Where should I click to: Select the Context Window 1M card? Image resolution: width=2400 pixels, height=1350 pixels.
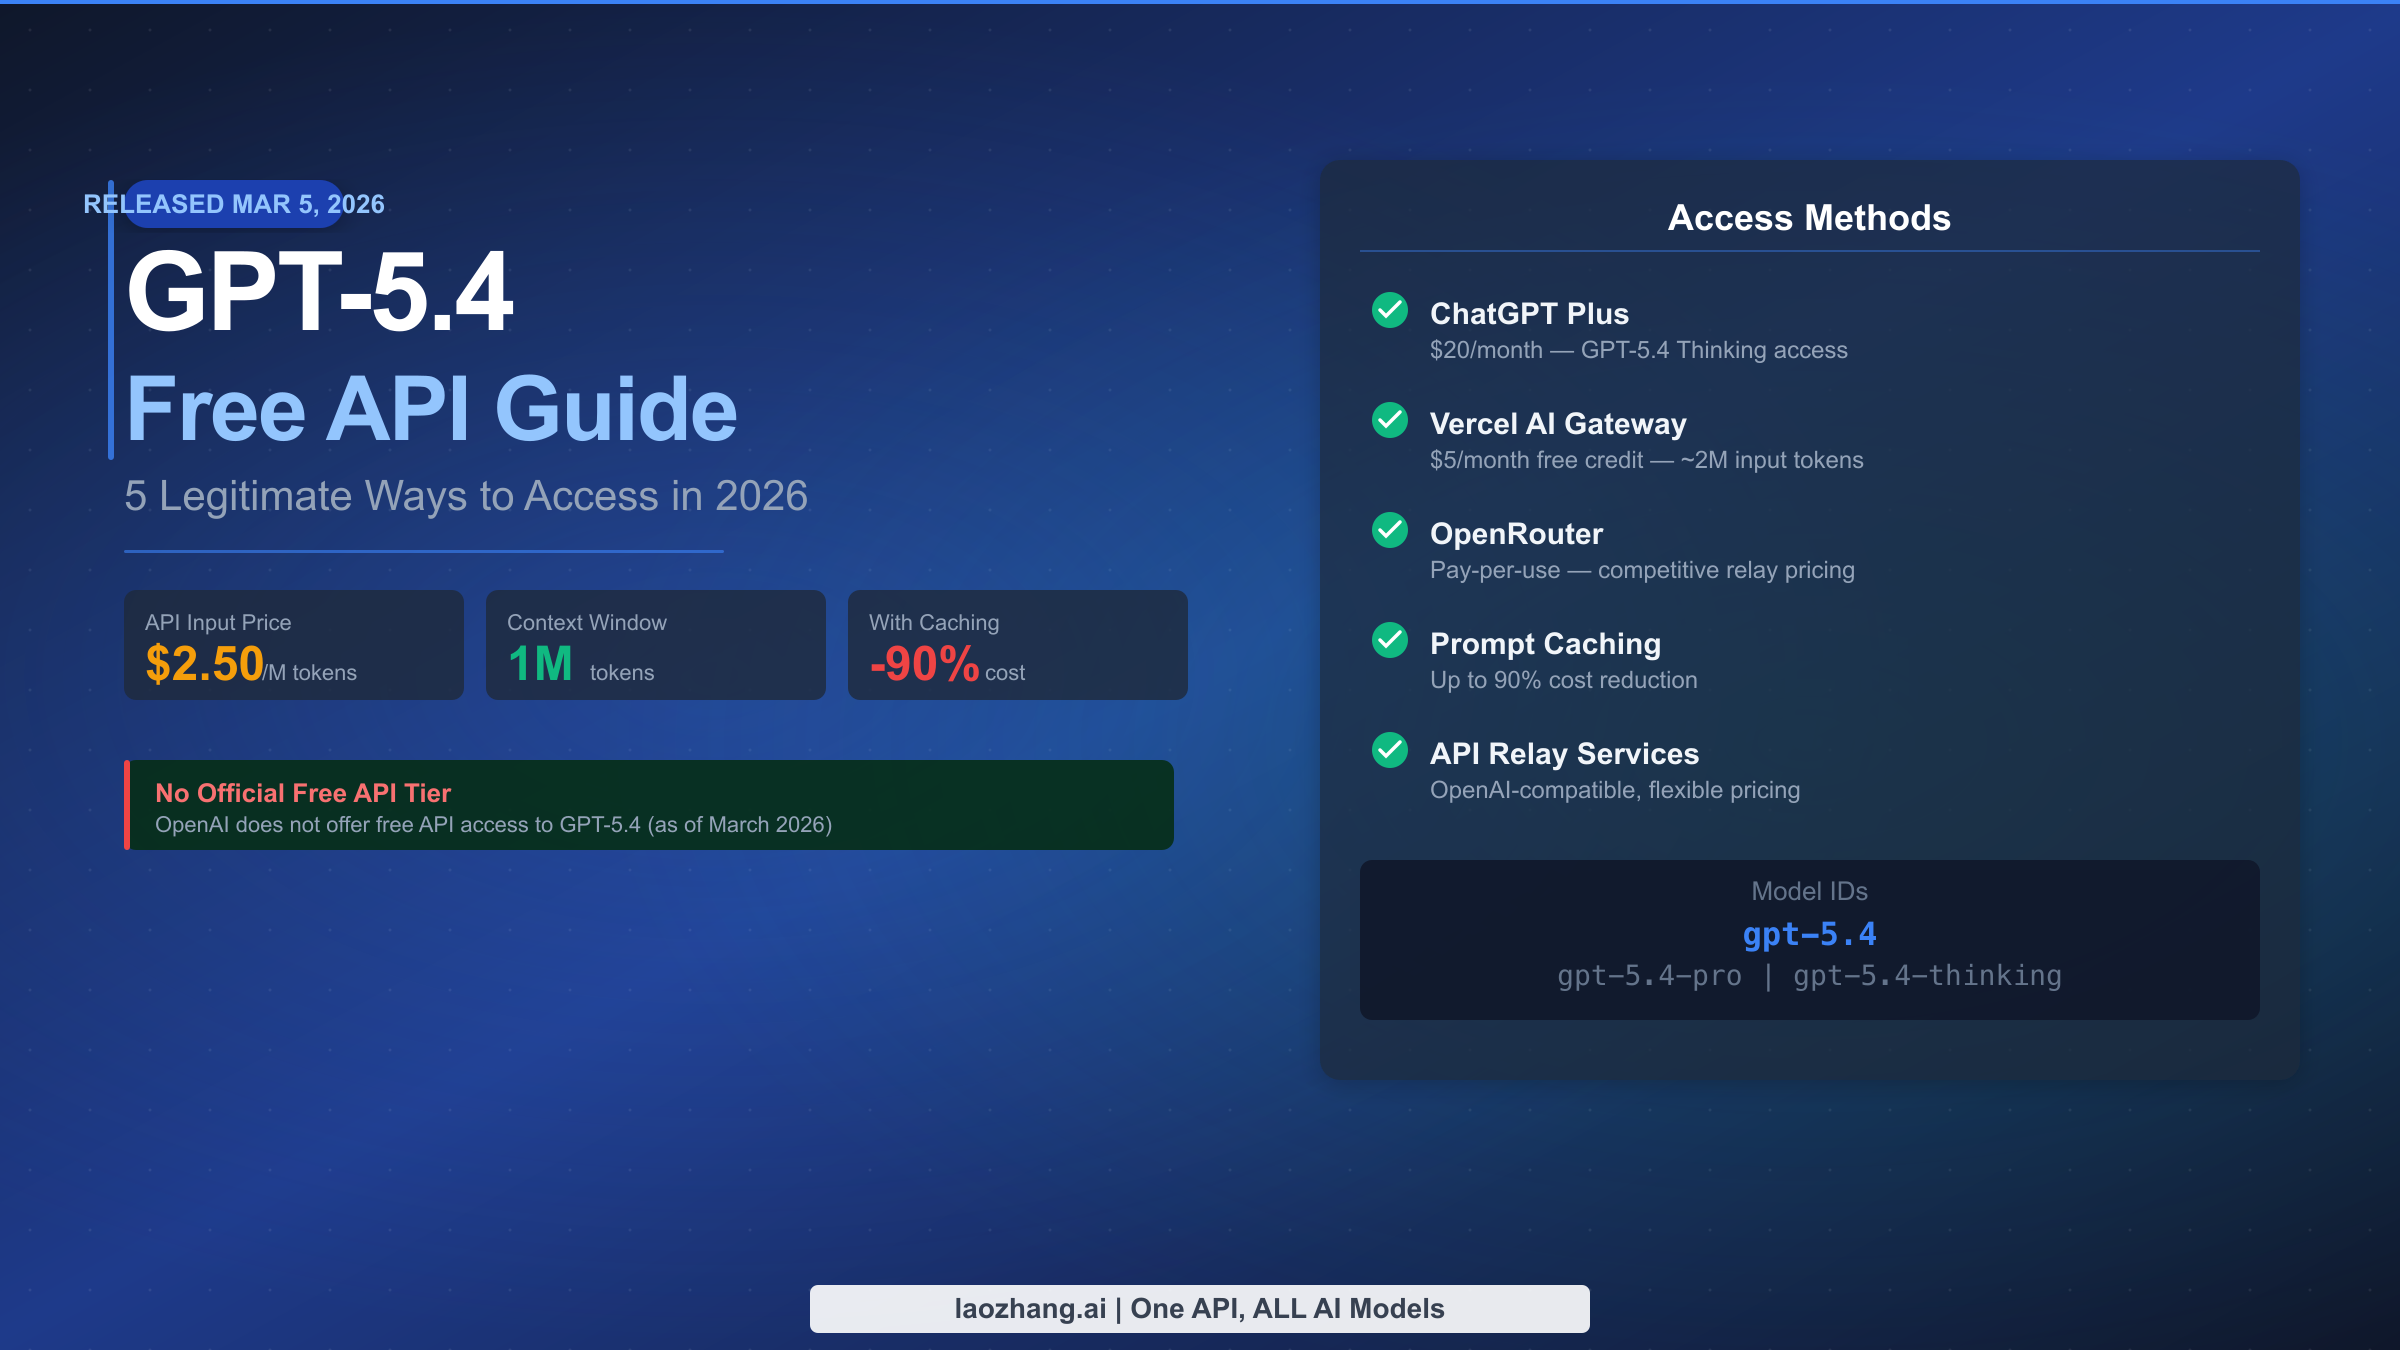tap(656, 645)
